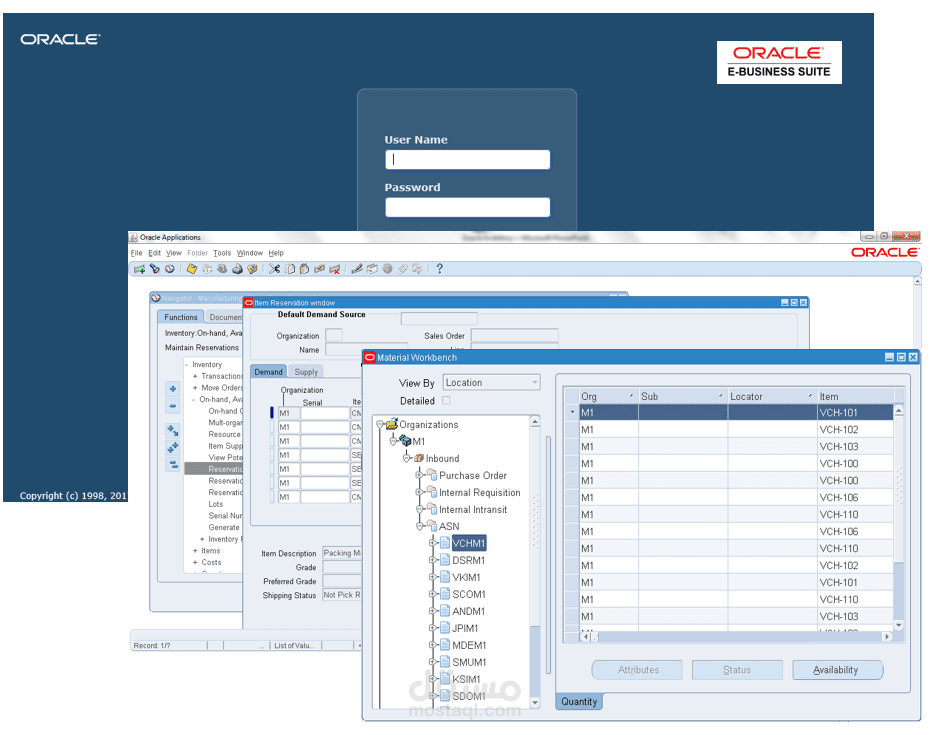This screenshot has width=930, height=735.
Task: Click the Attributes button
Action: point(638,670)
